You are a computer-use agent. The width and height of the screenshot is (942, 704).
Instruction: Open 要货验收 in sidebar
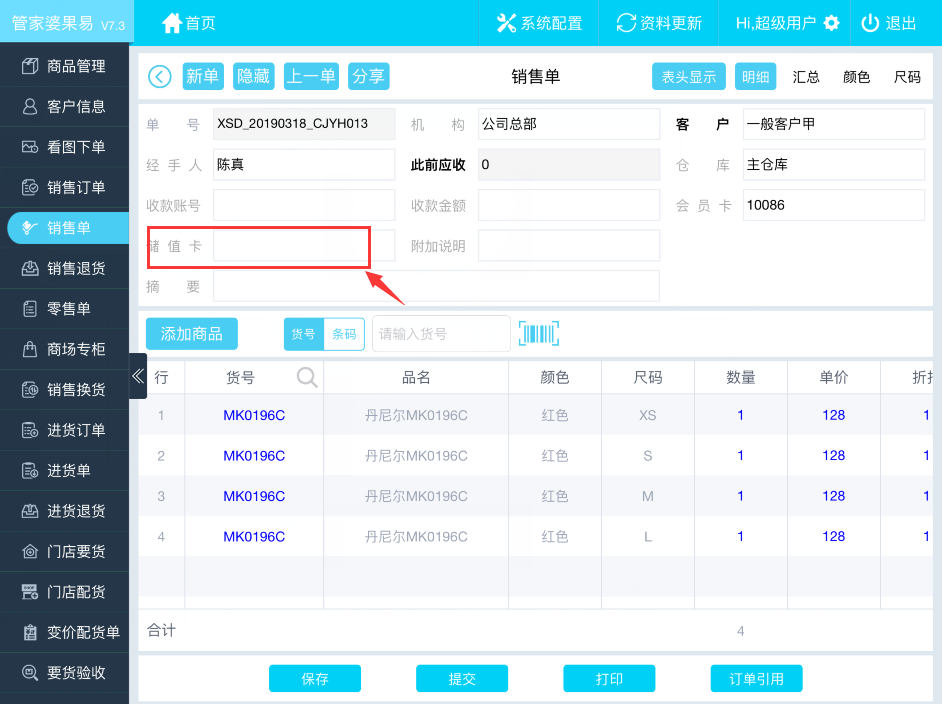[65, 673]
